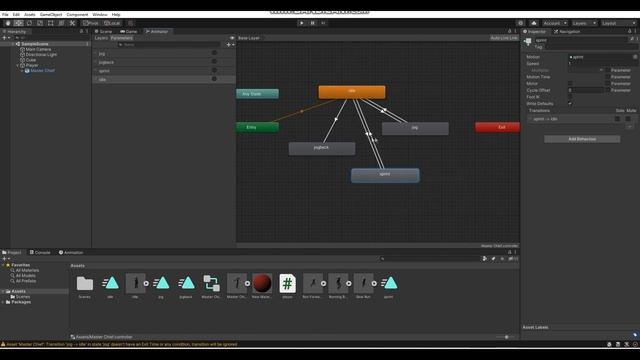Open the Collab services gear icon
This screenshot has height=360, width=640.
(520, 23)
